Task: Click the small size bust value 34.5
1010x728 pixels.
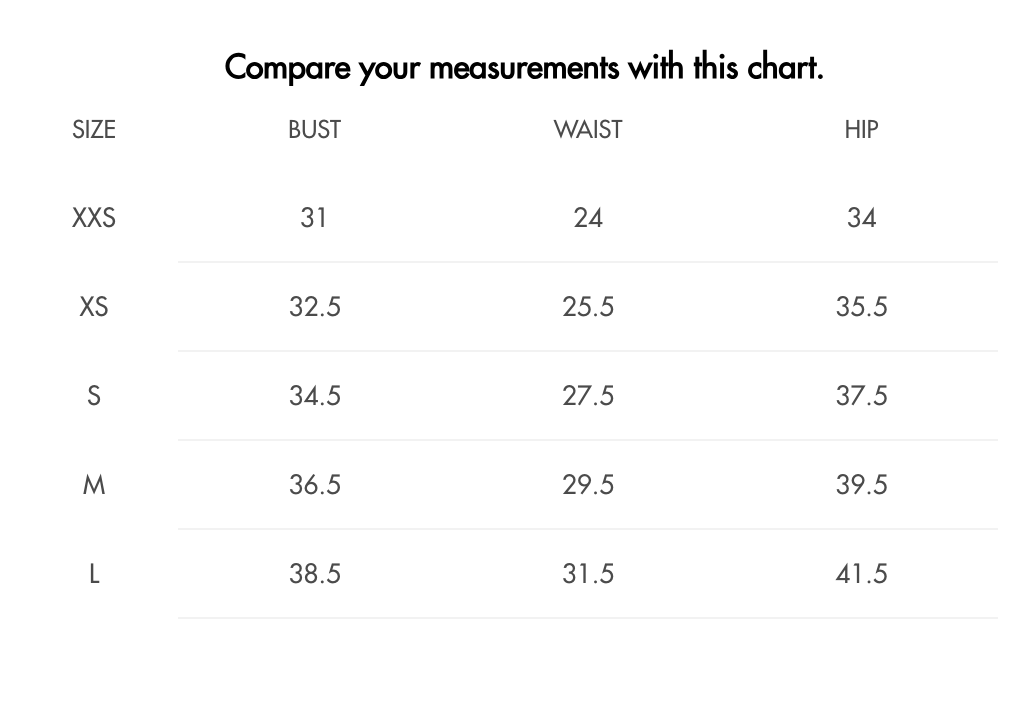Action: [x=314, y=396]
